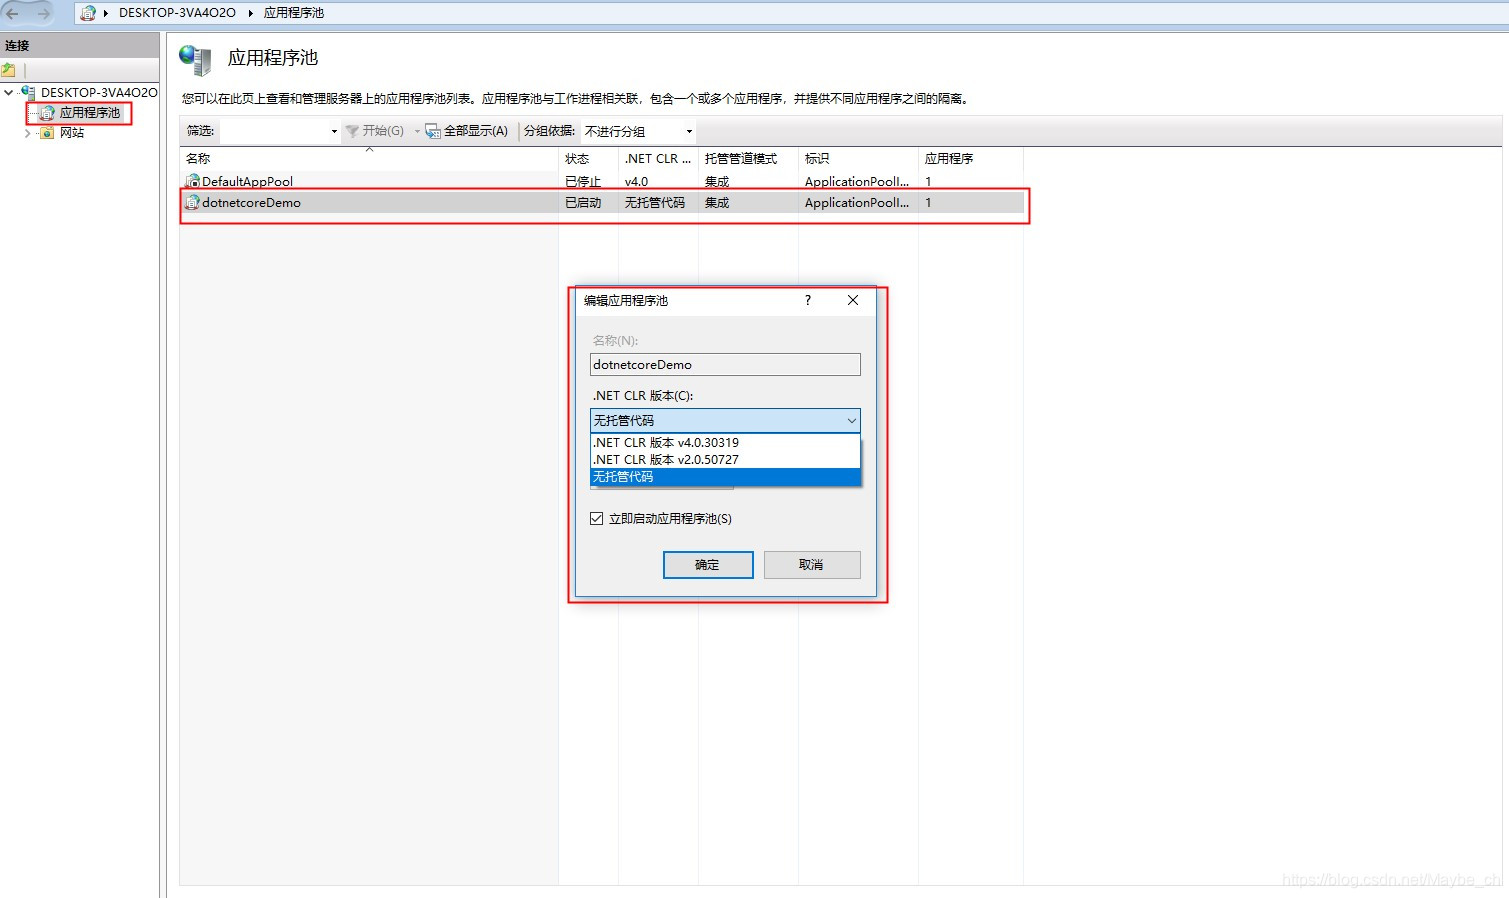Sort by the 应用程序 column header
The height and width of the screenshot is (898, 1509).
[970, 158]
